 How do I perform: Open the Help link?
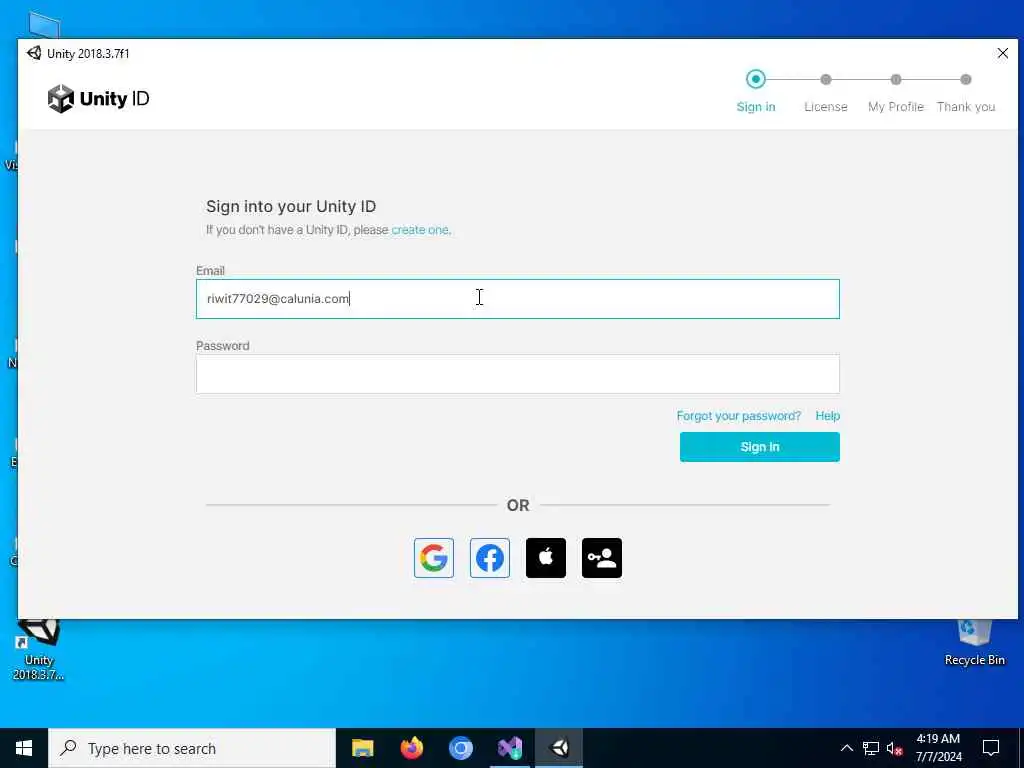[827, 416]
